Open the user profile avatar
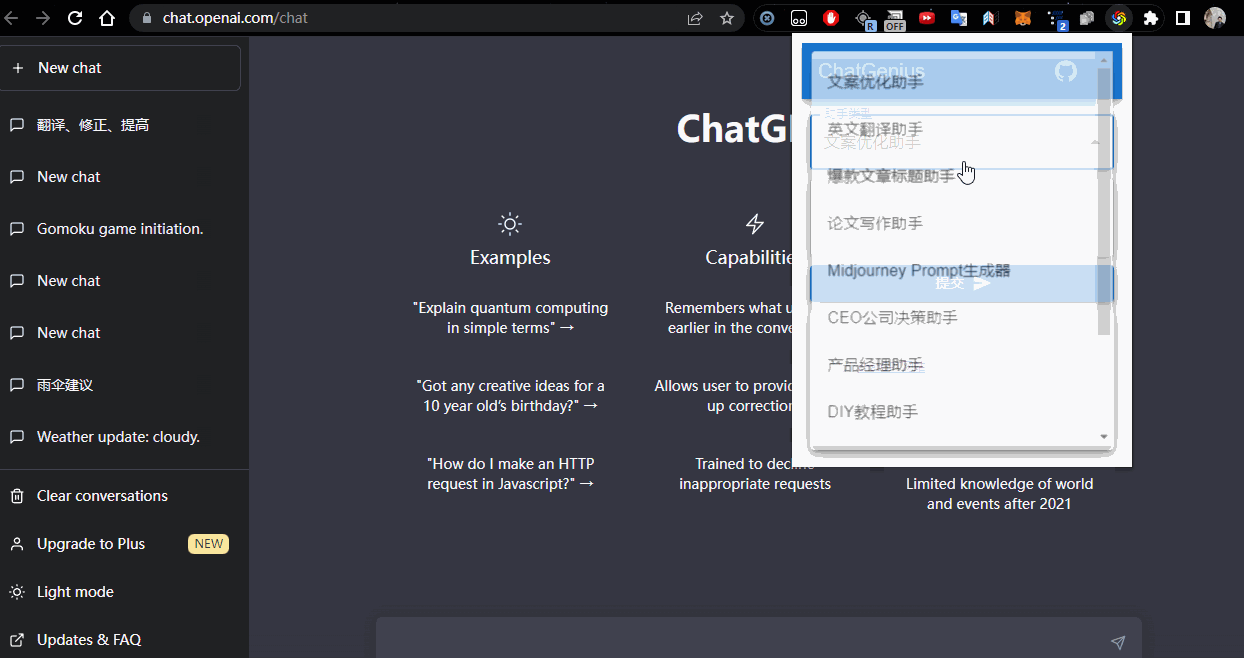 1215,18
